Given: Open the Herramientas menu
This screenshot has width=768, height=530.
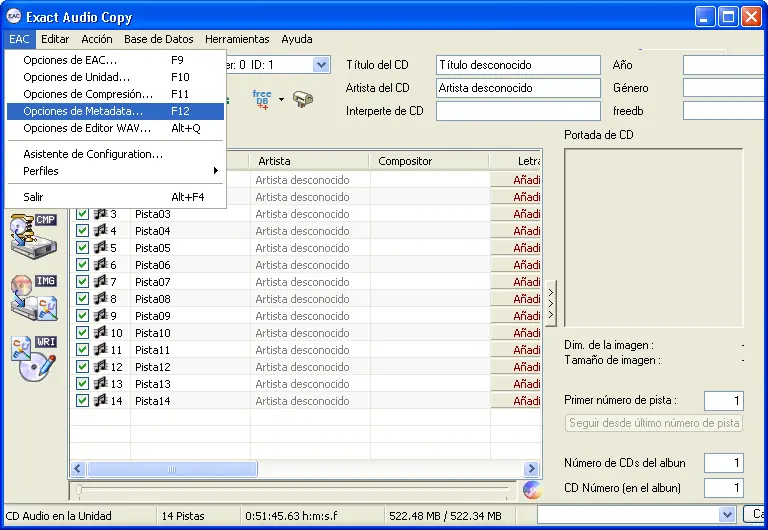Looking at the screenshot, I should tap(237, 39).
